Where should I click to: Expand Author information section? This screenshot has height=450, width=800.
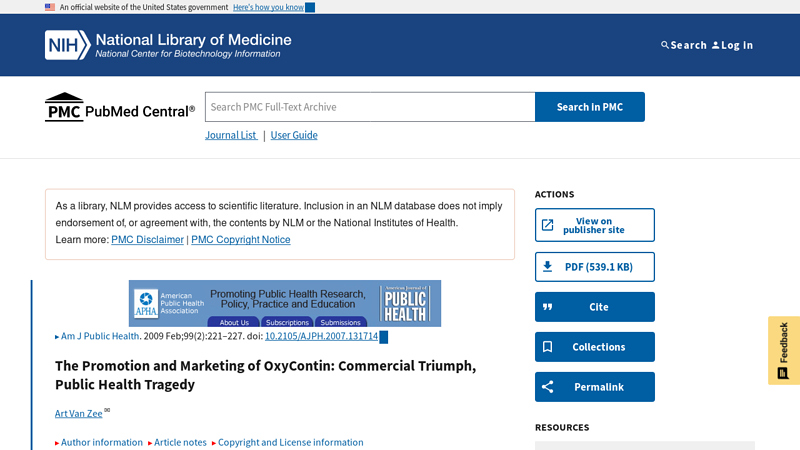[x=99, y=442]
